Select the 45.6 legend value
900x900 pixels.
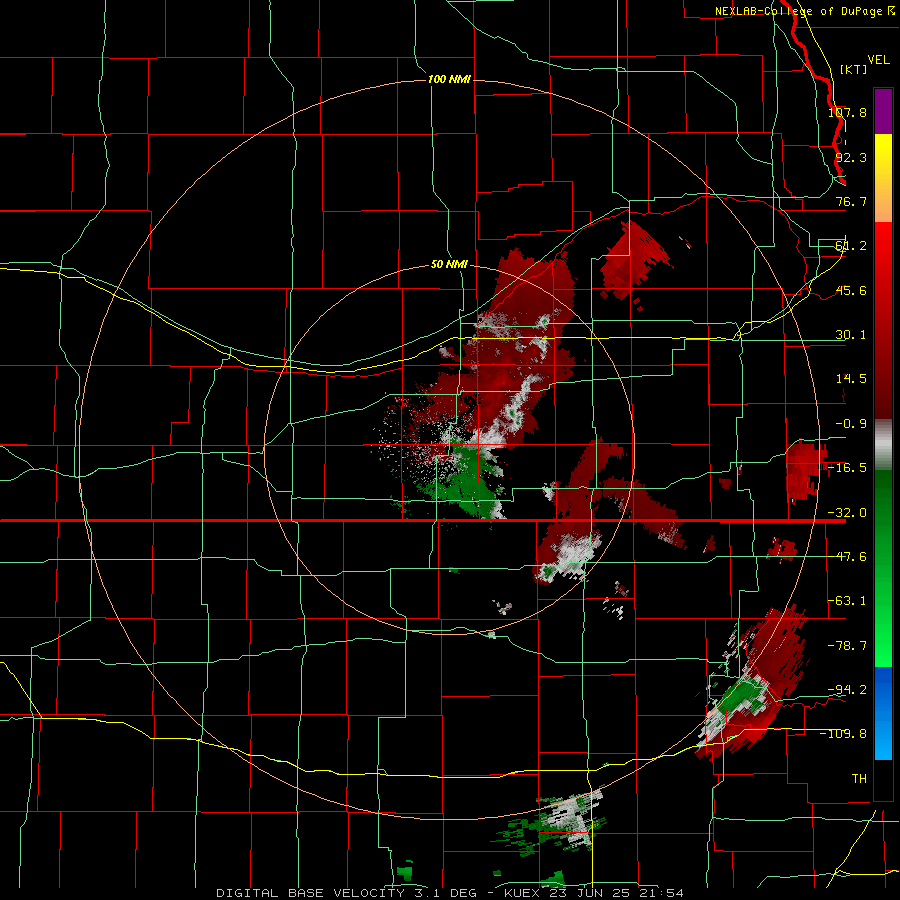tap(851, 290)
